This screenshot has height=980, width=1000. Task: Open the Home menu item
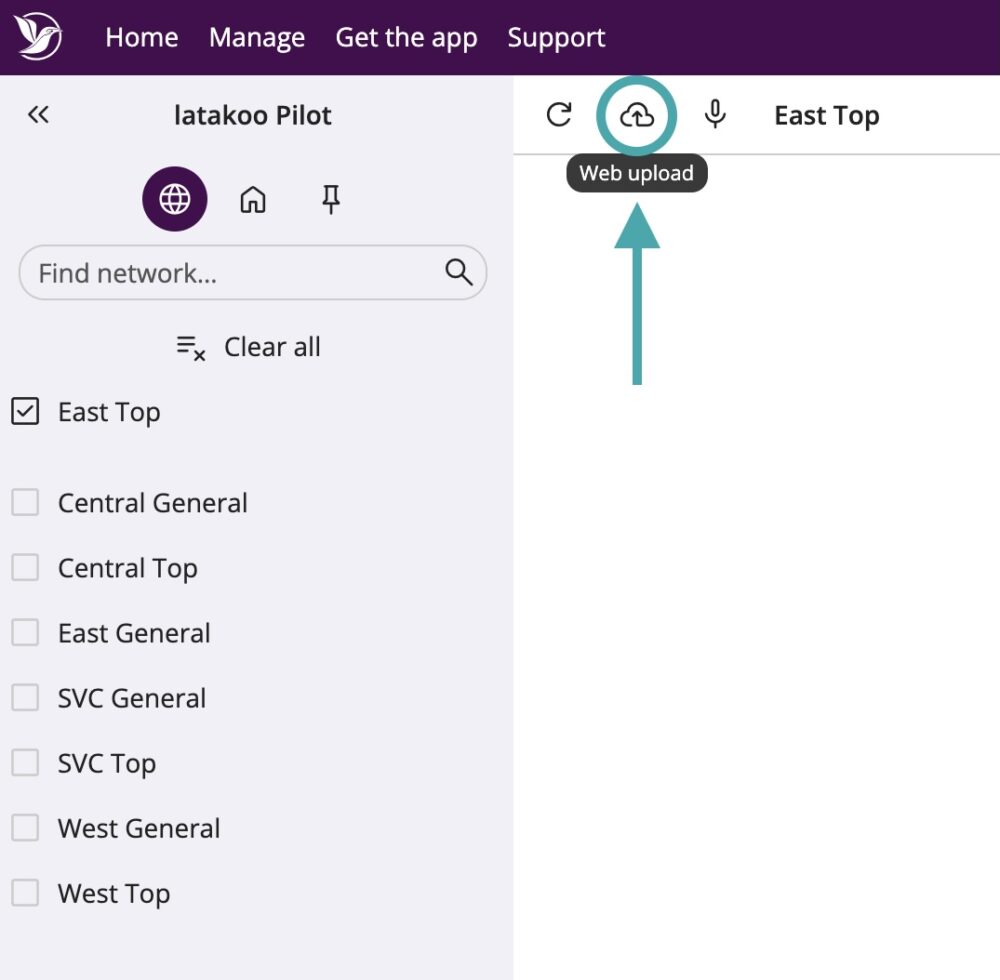(141, 38)
